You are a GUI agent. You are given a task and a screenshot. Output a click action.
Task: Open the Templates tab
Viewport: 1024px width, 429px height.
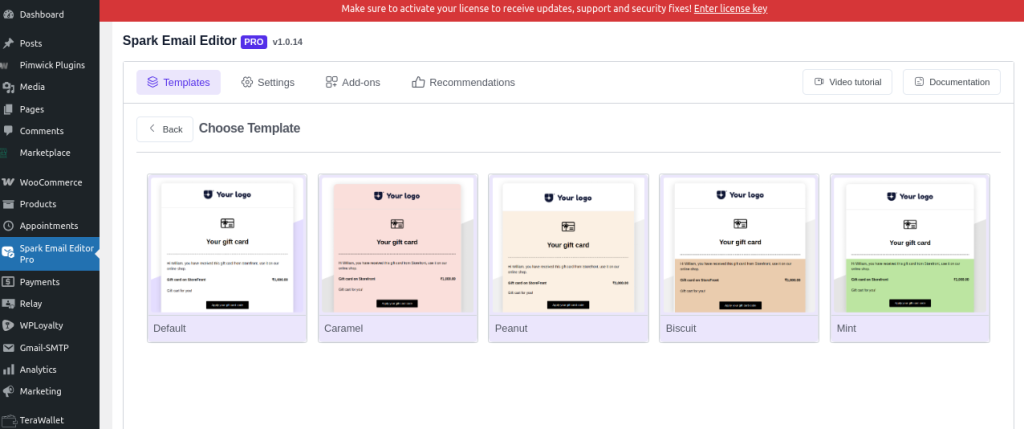(x=178, y=82)
